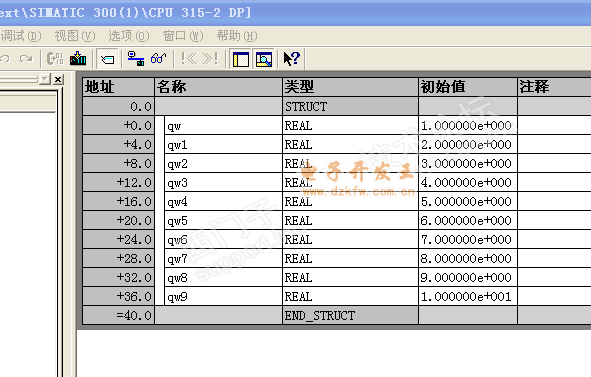Select address cell +12.0

[x=118, y=182]
